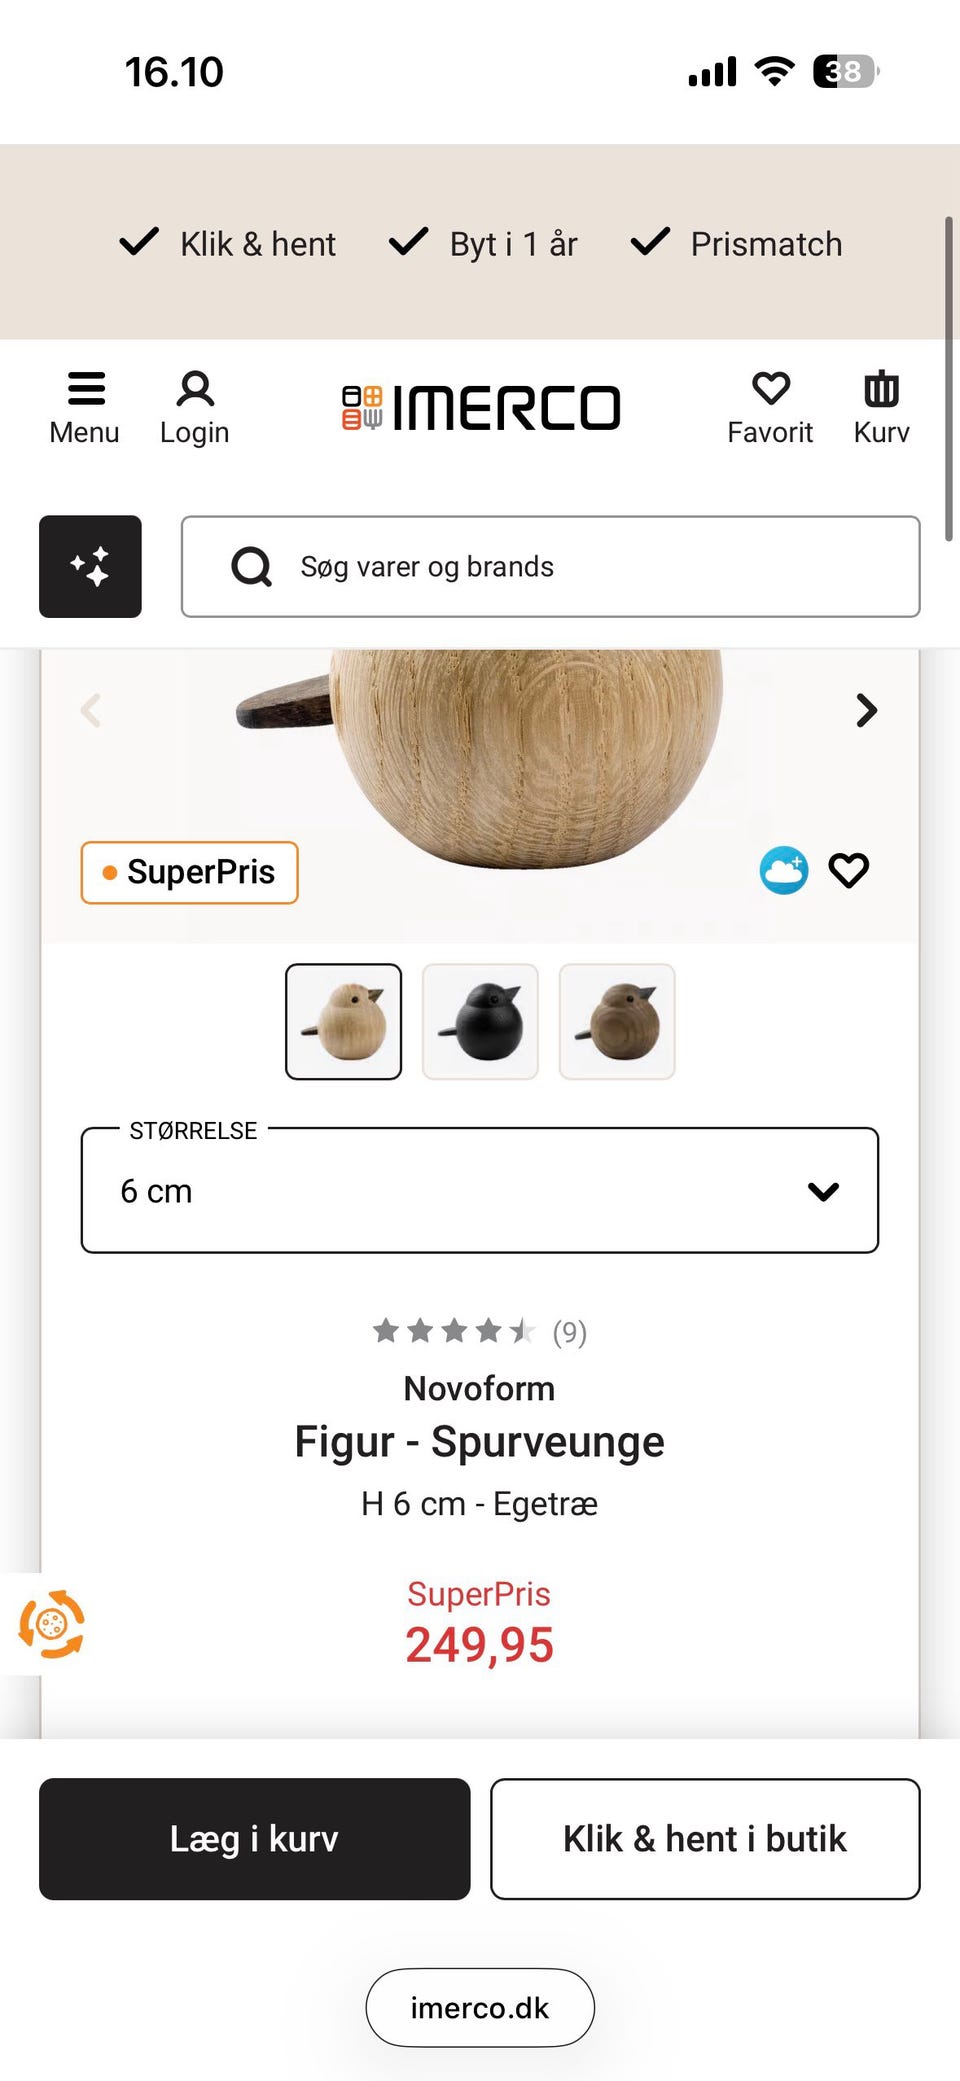This screenshot has width=960, height=2081.
Task: Tap the imerco.dk address pill
Action: pos(480,2007)
